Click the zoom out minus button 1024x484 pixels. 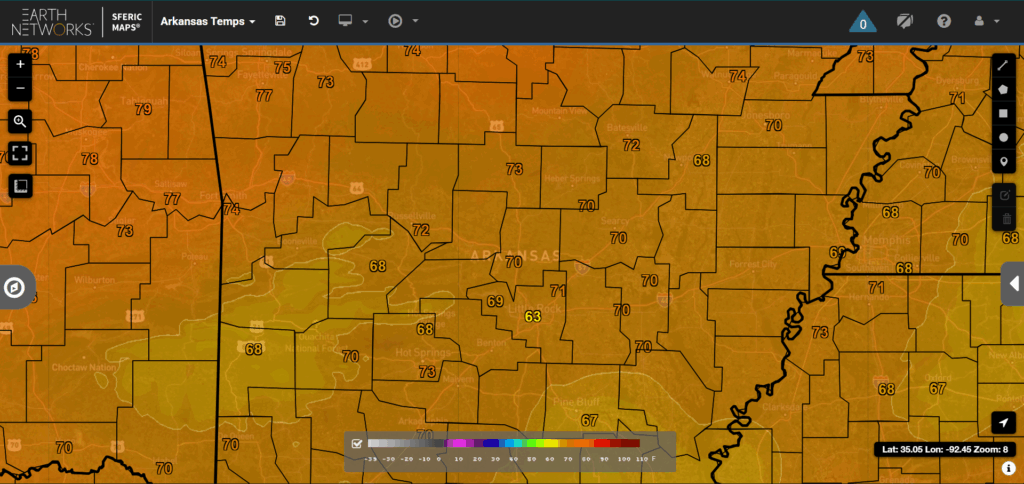[20, 89]
